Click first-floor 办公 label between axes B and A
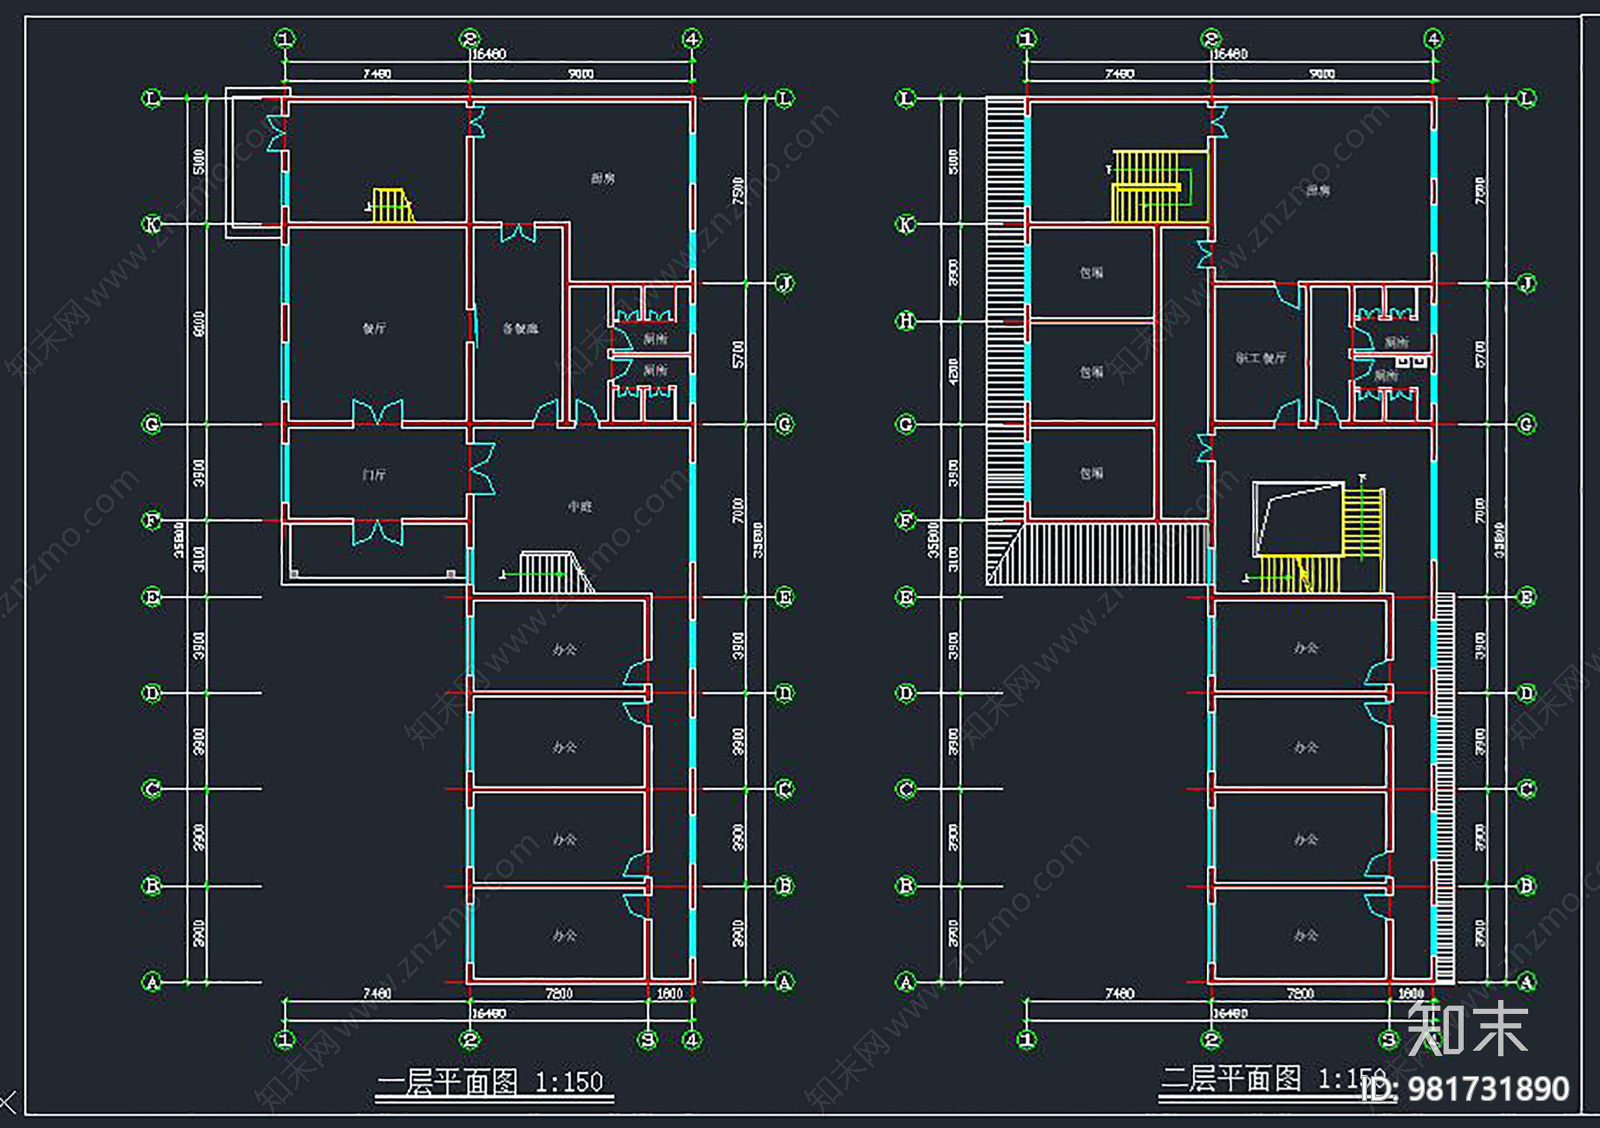Screen dimensions: 1600x1128 pos(565,935)
